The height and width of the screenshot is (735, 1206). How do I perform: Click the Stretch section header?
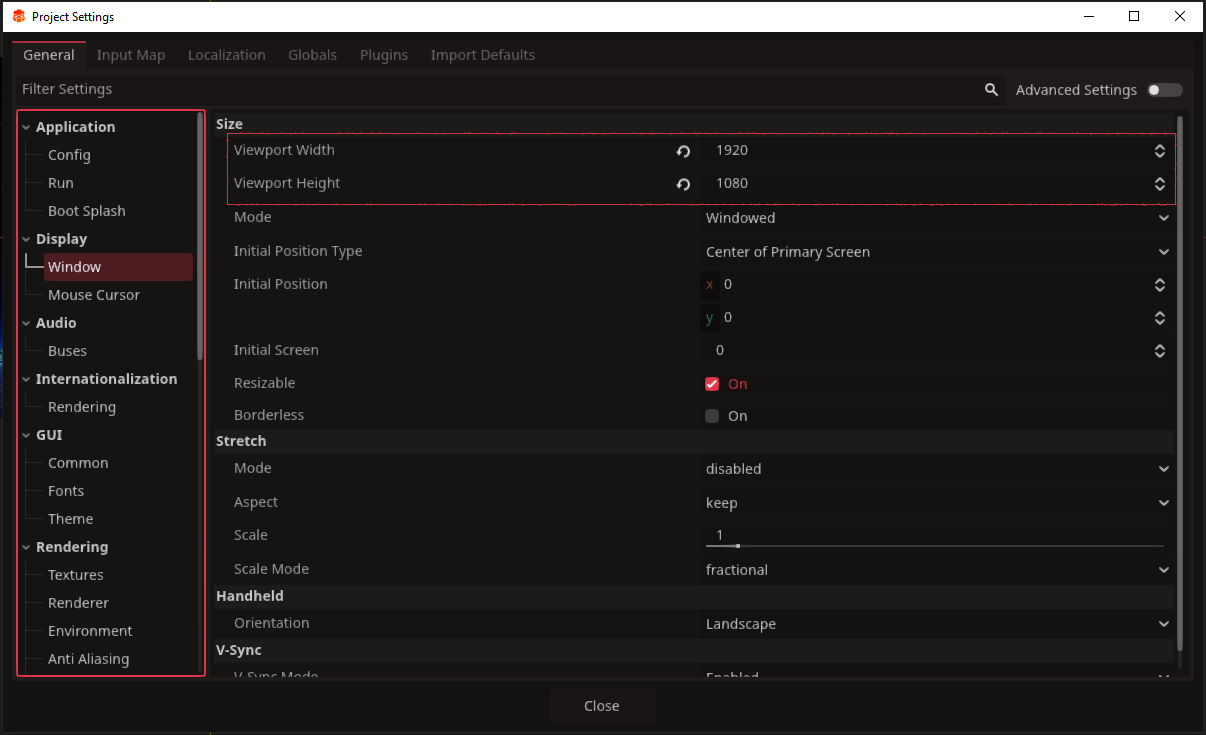(694, 441)
